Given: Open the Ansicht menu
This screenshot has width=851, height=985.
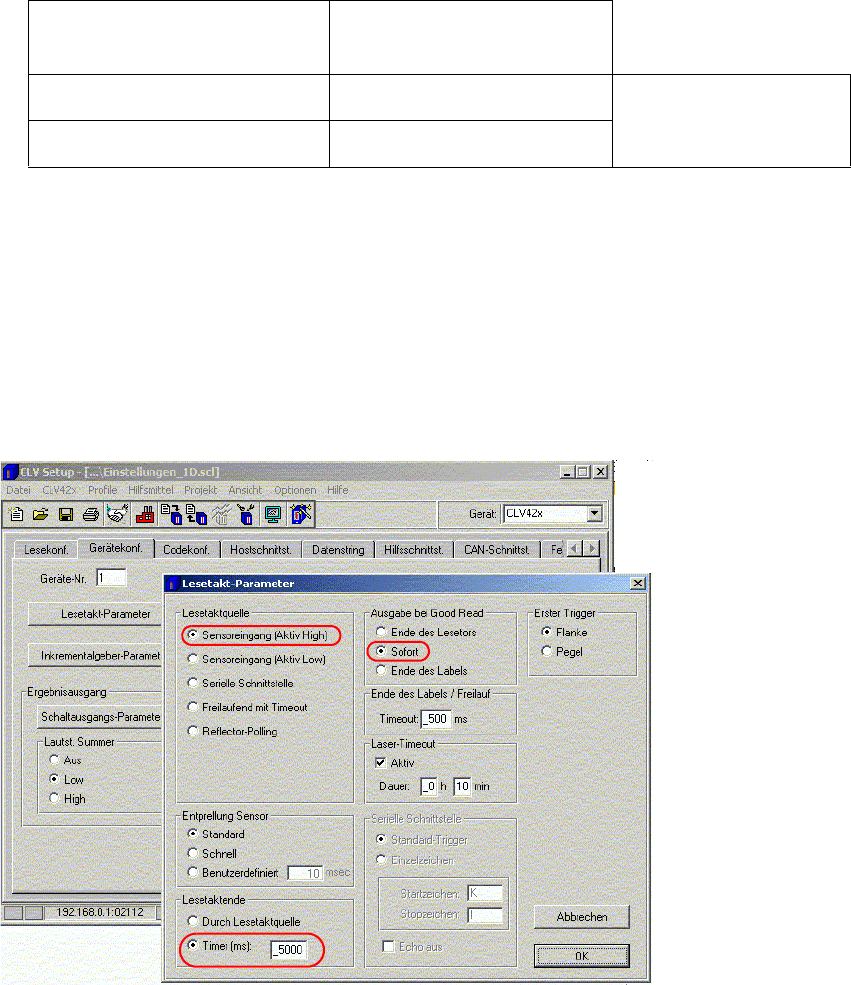Looking at the screenshot, I should [x=245, y=490].
